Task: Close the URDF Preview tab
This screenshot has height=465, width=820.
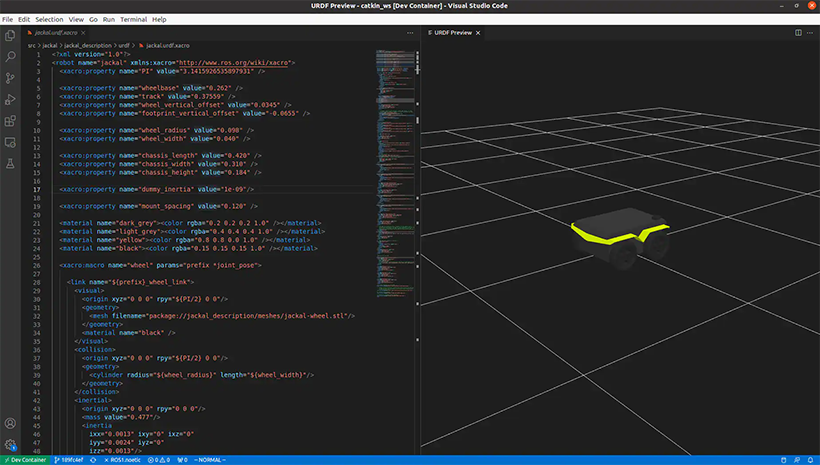Action: point(478,32)
